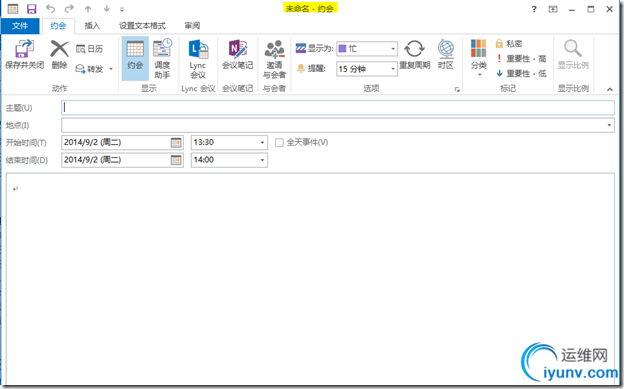Image resolution: width=624 pixels, height=389 pixels.
Task: Switch to Format Text (设置文本格式) tab
Action: (x=142, y=26)
